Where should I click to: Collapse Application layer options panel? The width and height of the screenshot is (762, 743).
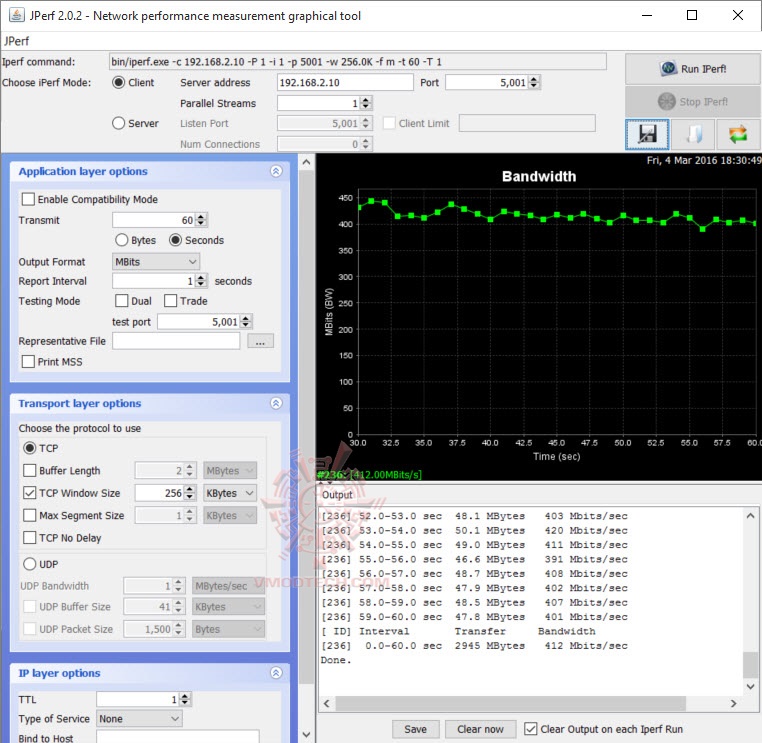coord(276,171)
